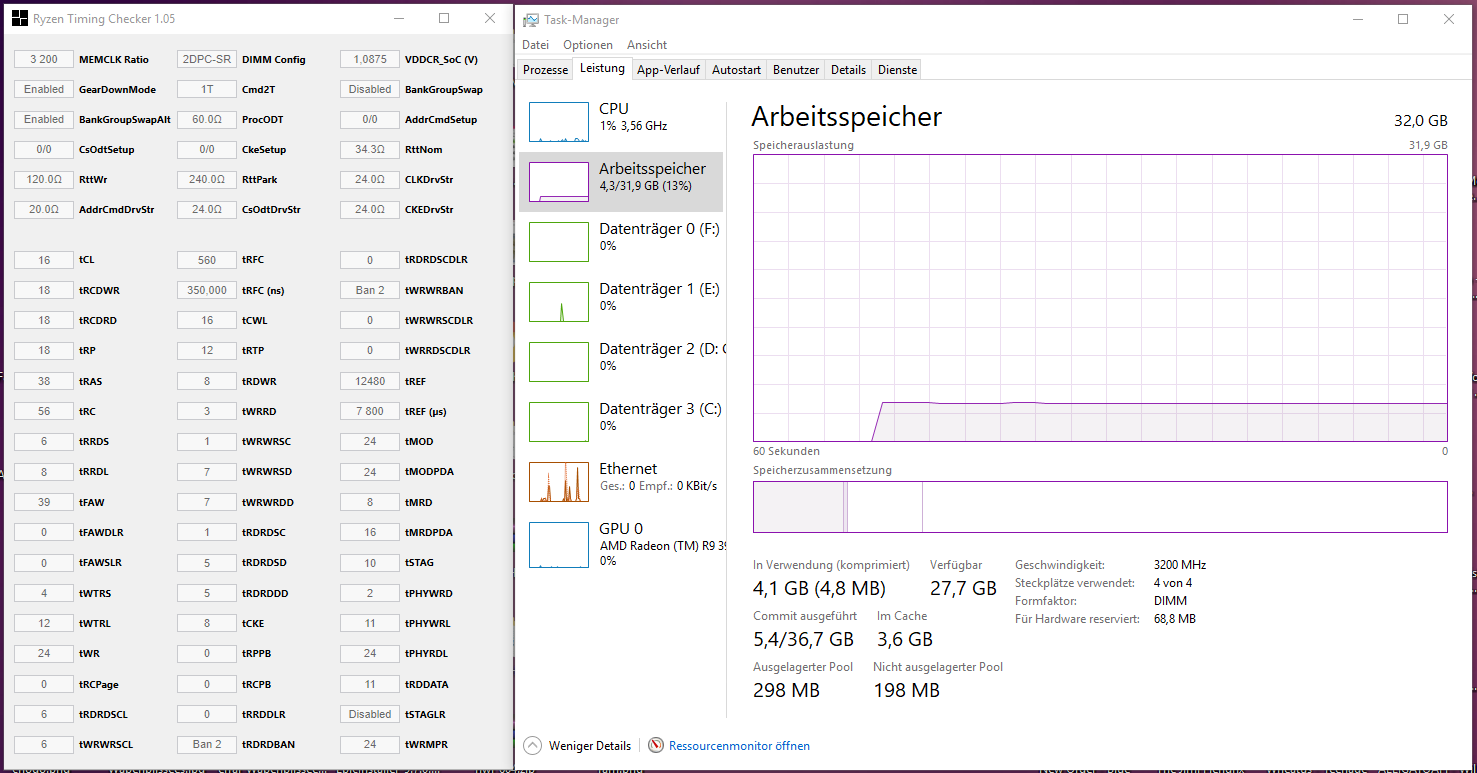Click the Für Hardware reserviert 68,8 MB value
The image size is (1477, 773).
pyautogui.click(x=1174, y=619)
